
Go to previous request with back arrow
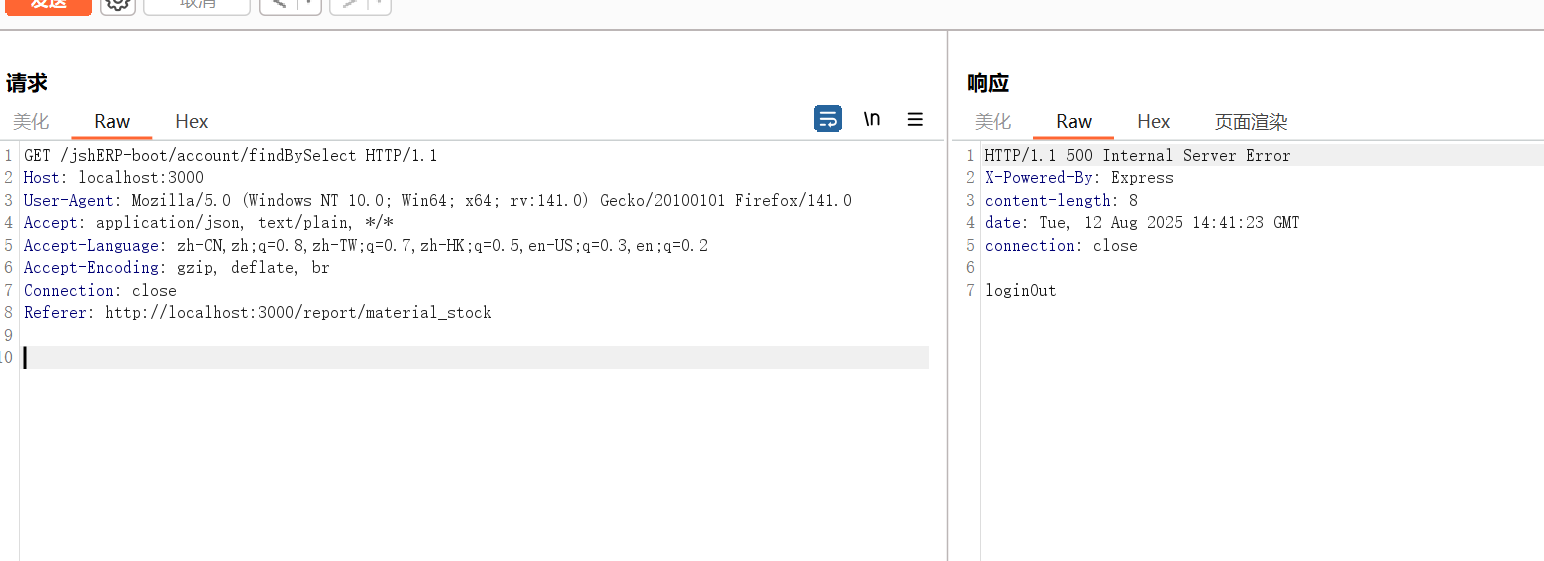[x=279, y=5]
